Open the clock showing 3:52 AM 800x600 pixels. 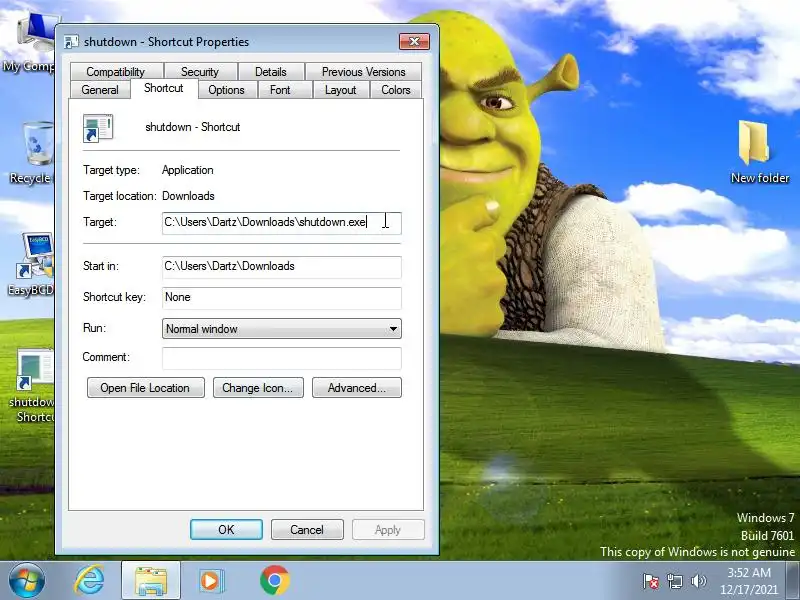[x=749, y=581]
